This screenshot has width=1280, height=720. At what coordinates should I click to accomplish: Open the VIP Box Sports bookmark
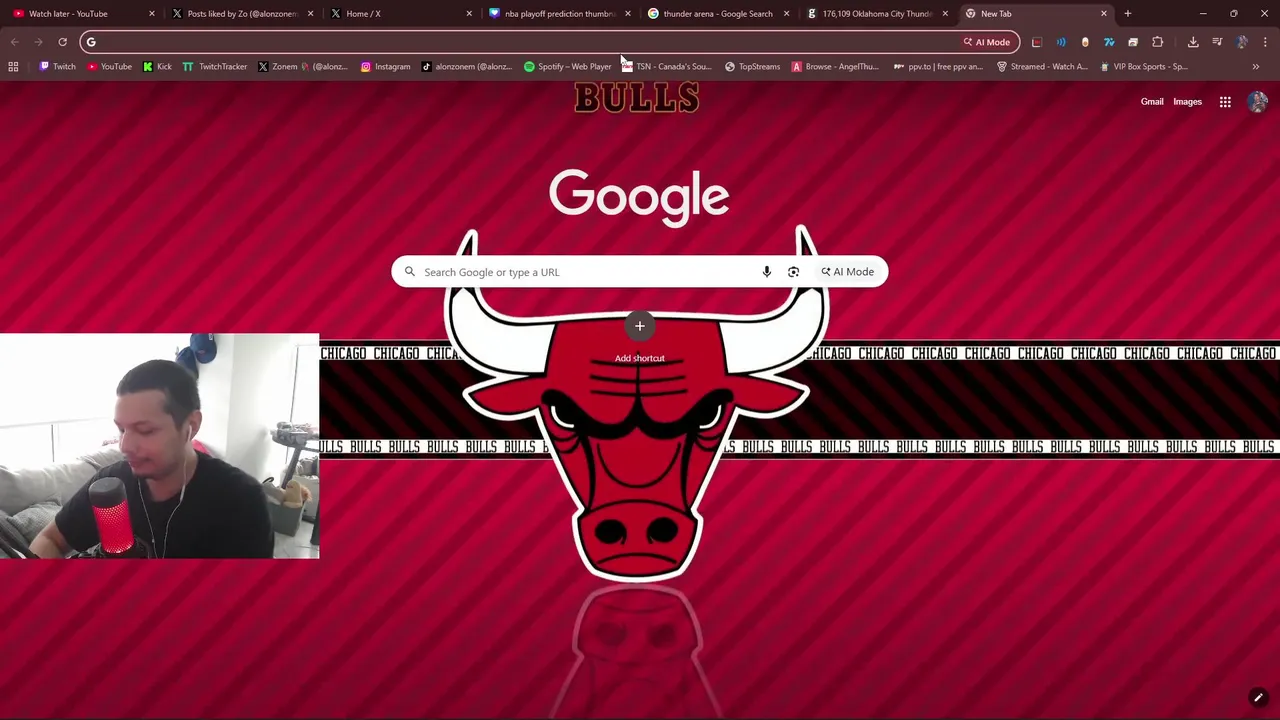click(1144, 67)
